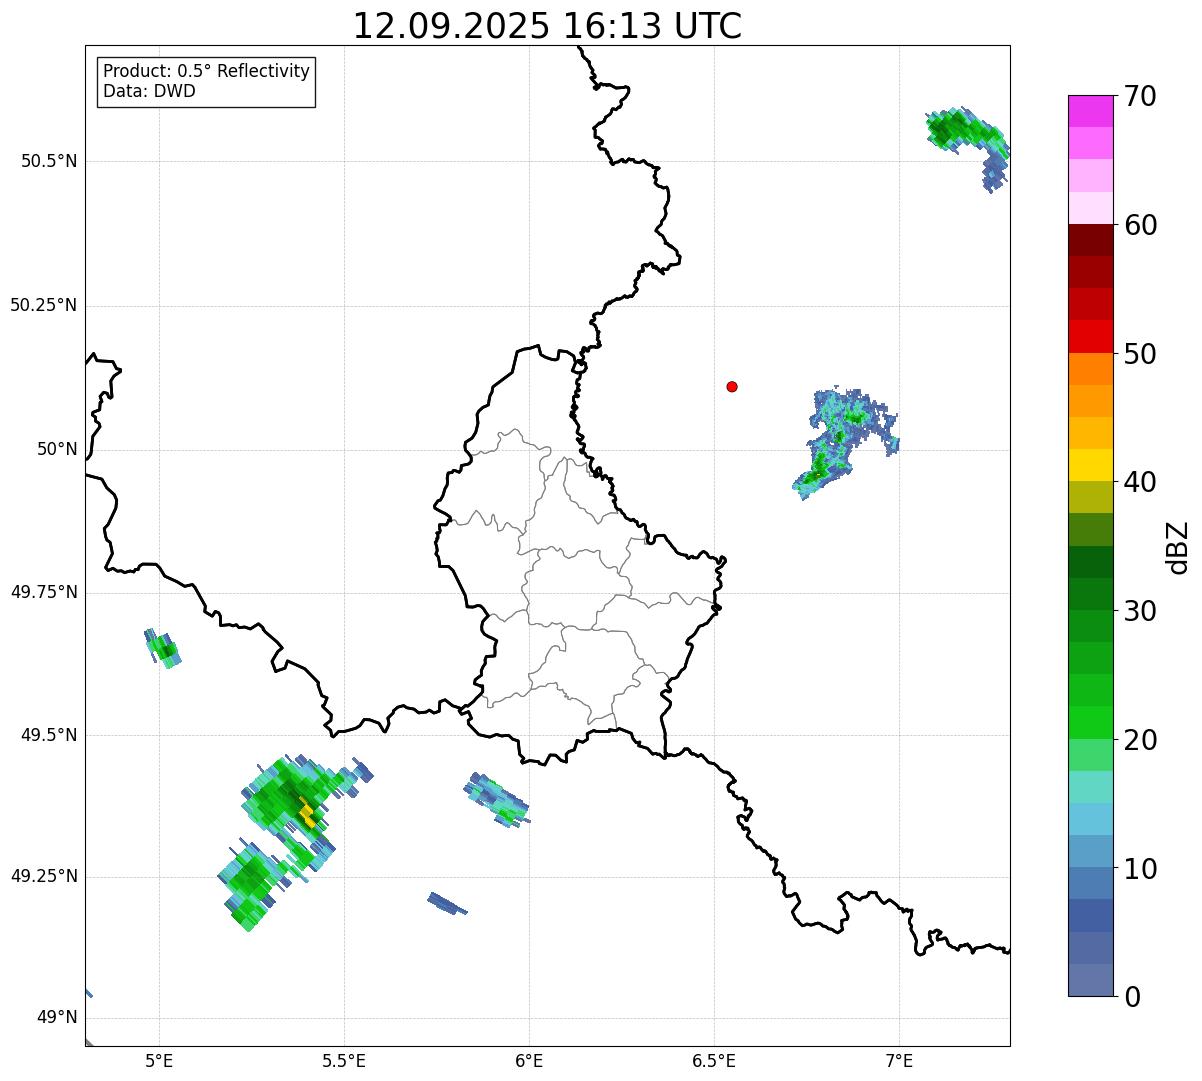Pick the magenta top swatch of colorbar
The width and height of the screenshot is (1202, 1081).
(x=1090, y=111)
